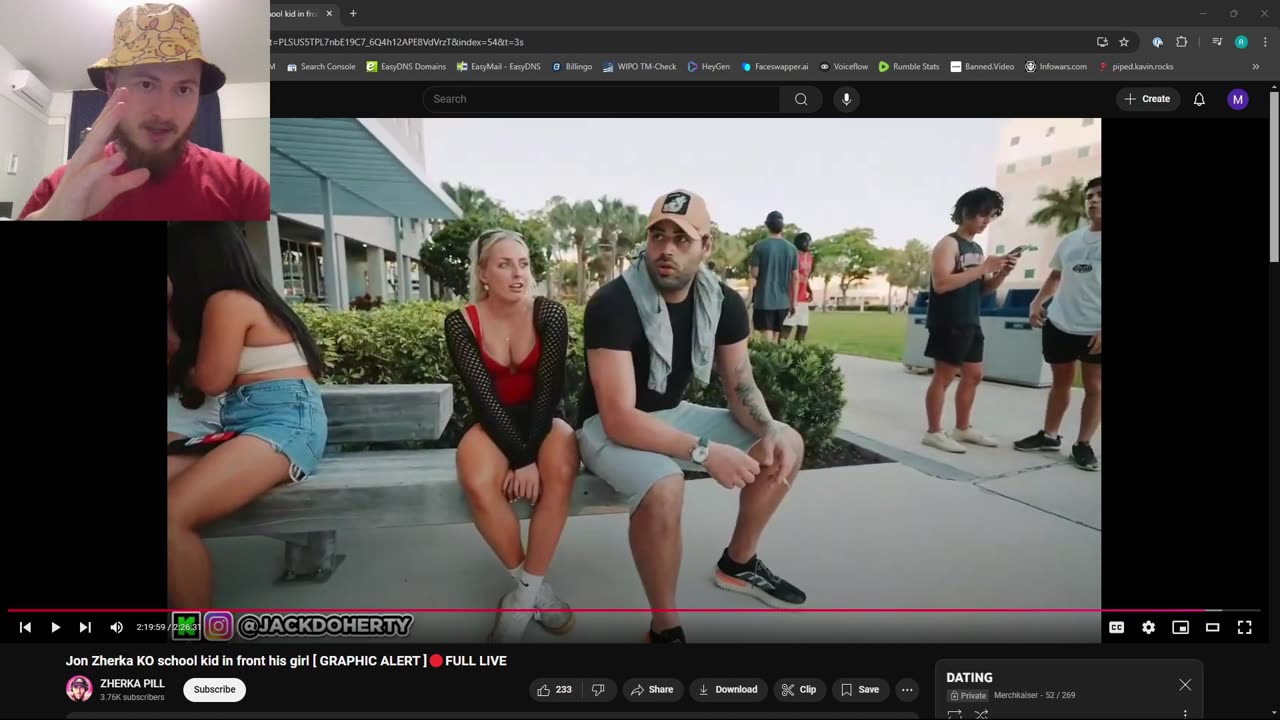Image resolution: width=1280 pixels, height=720 pixels.
Task: Open Search Console bookmark
Action: coord(321,67)
